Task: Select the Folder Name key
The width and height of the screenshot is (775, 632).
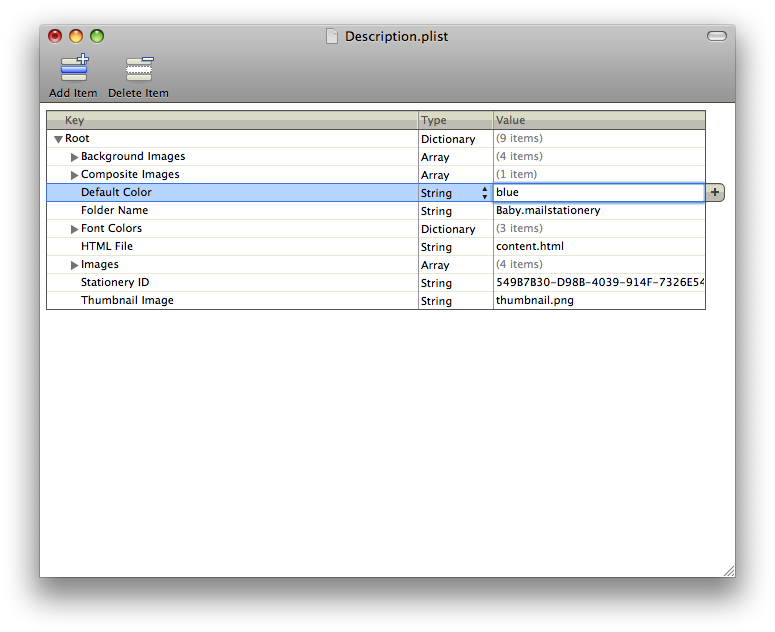Action: tap(114, 210)
